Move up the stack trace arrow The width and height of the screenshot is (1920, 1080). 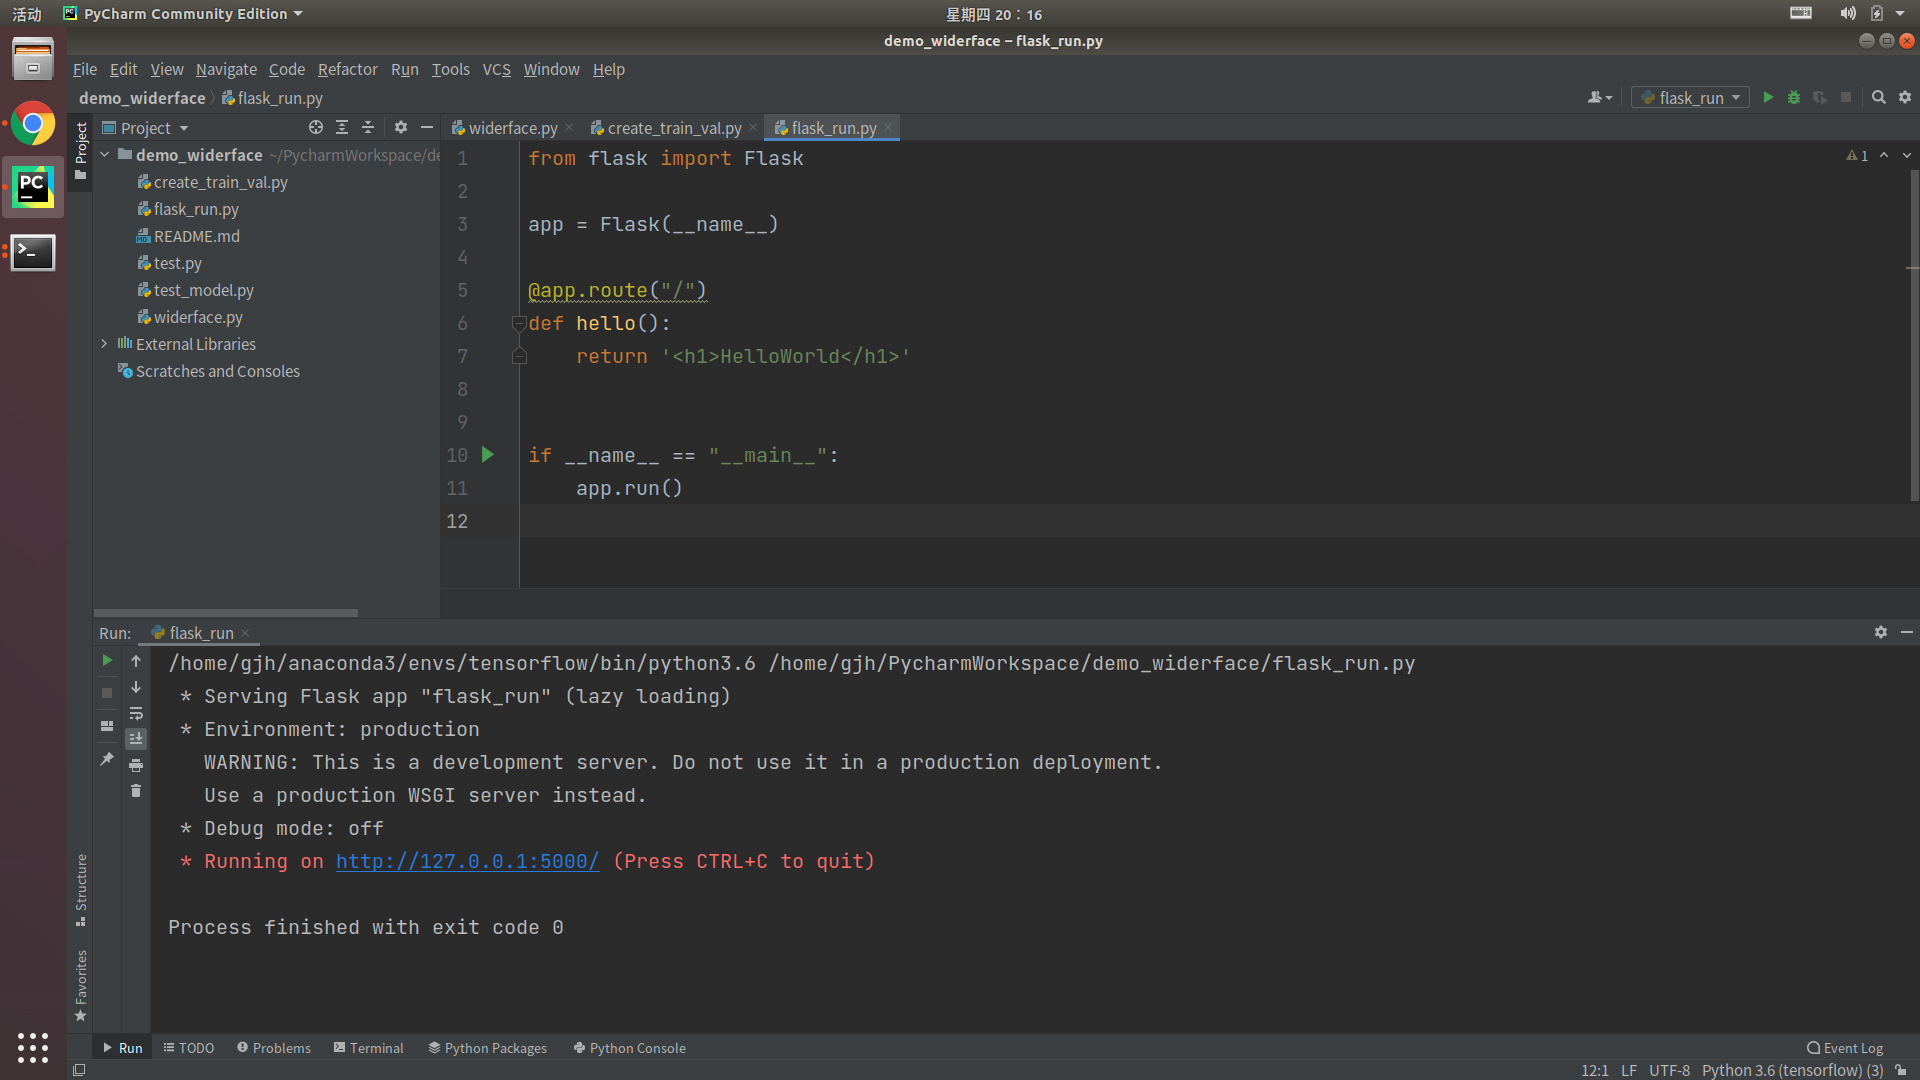click(x=136, y=660)
